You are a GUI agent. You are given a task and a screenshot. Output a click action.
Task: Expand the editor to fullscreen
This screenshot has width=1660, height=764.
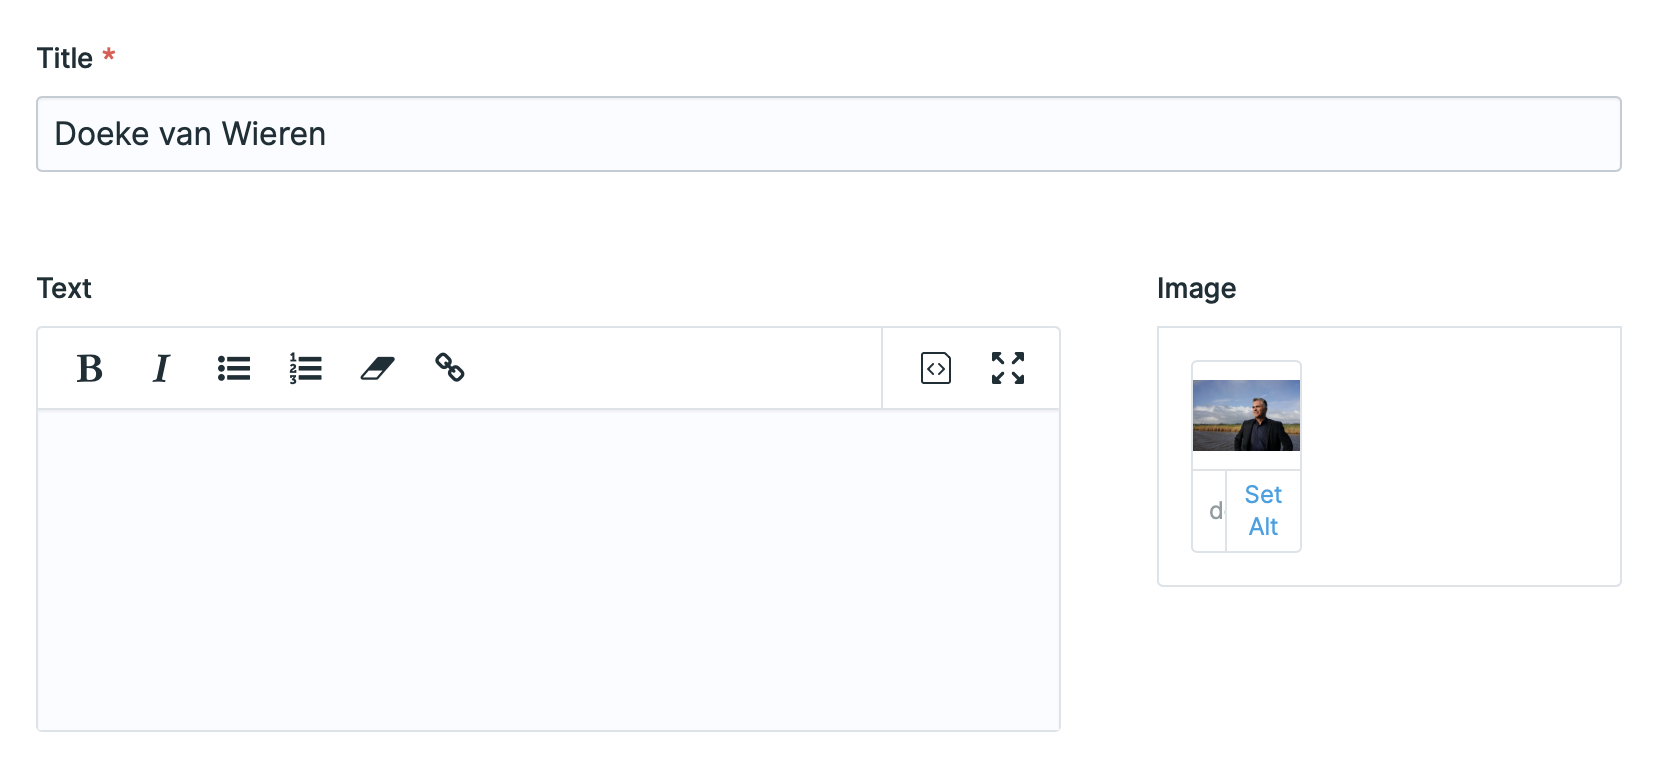pos(1008,368)
